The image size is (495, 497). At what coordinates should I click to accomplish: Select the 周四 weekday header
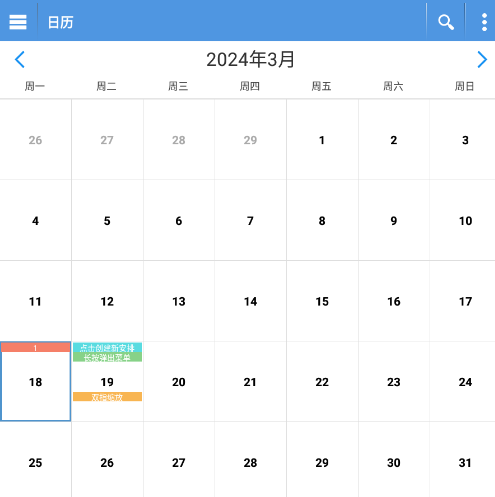click(x=250, y=87)
